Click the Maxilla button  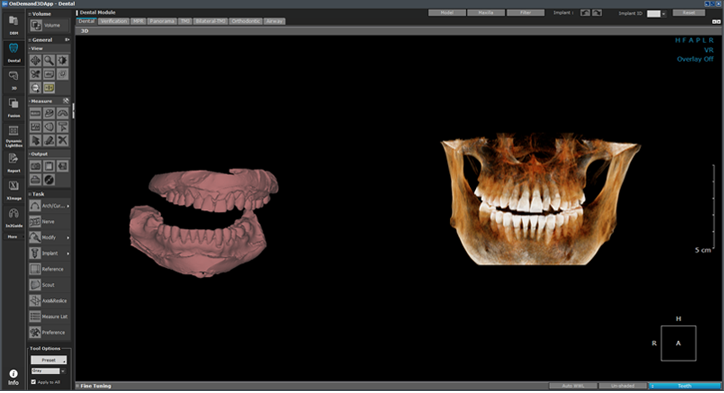486,13
